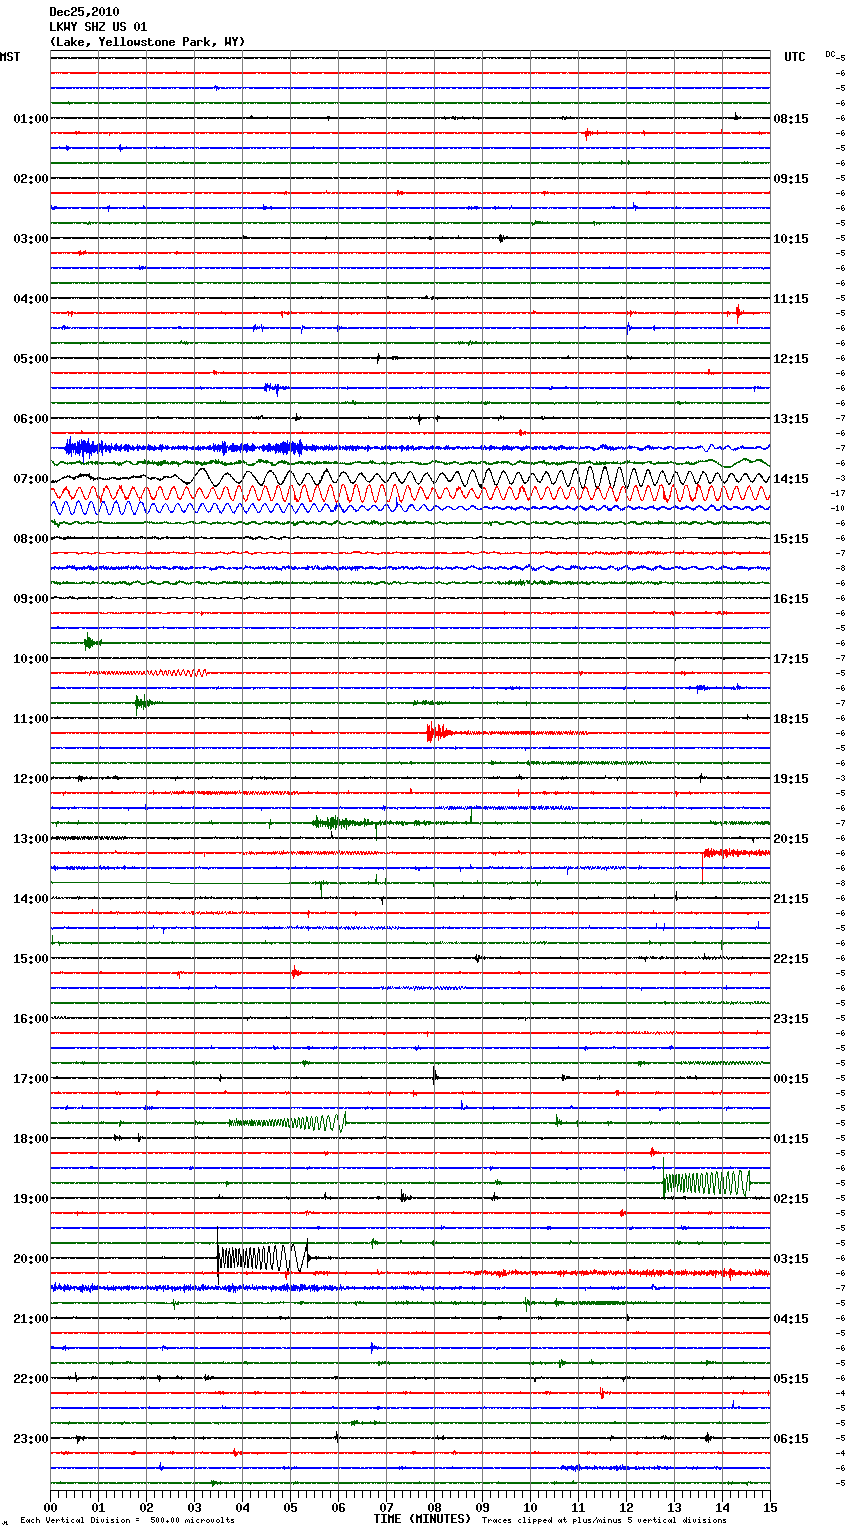This screenshot has width=850, height=1534.
Task: Select the 18:00 MST hour label
Action: click(31, 1139)
